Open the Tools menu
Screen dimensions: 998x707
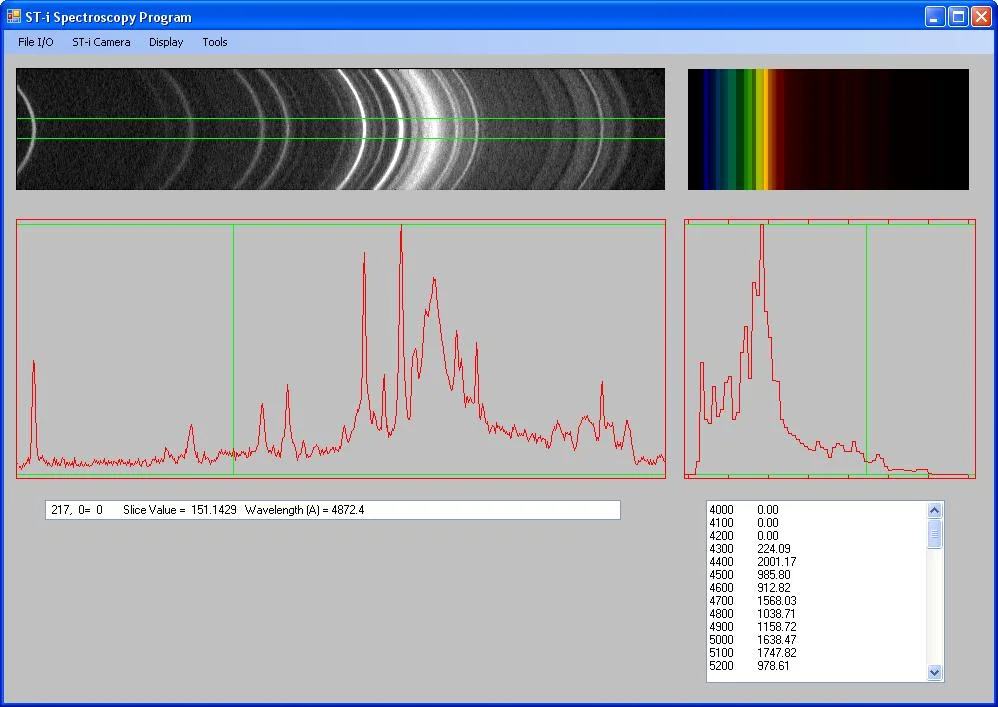(215, 42)
